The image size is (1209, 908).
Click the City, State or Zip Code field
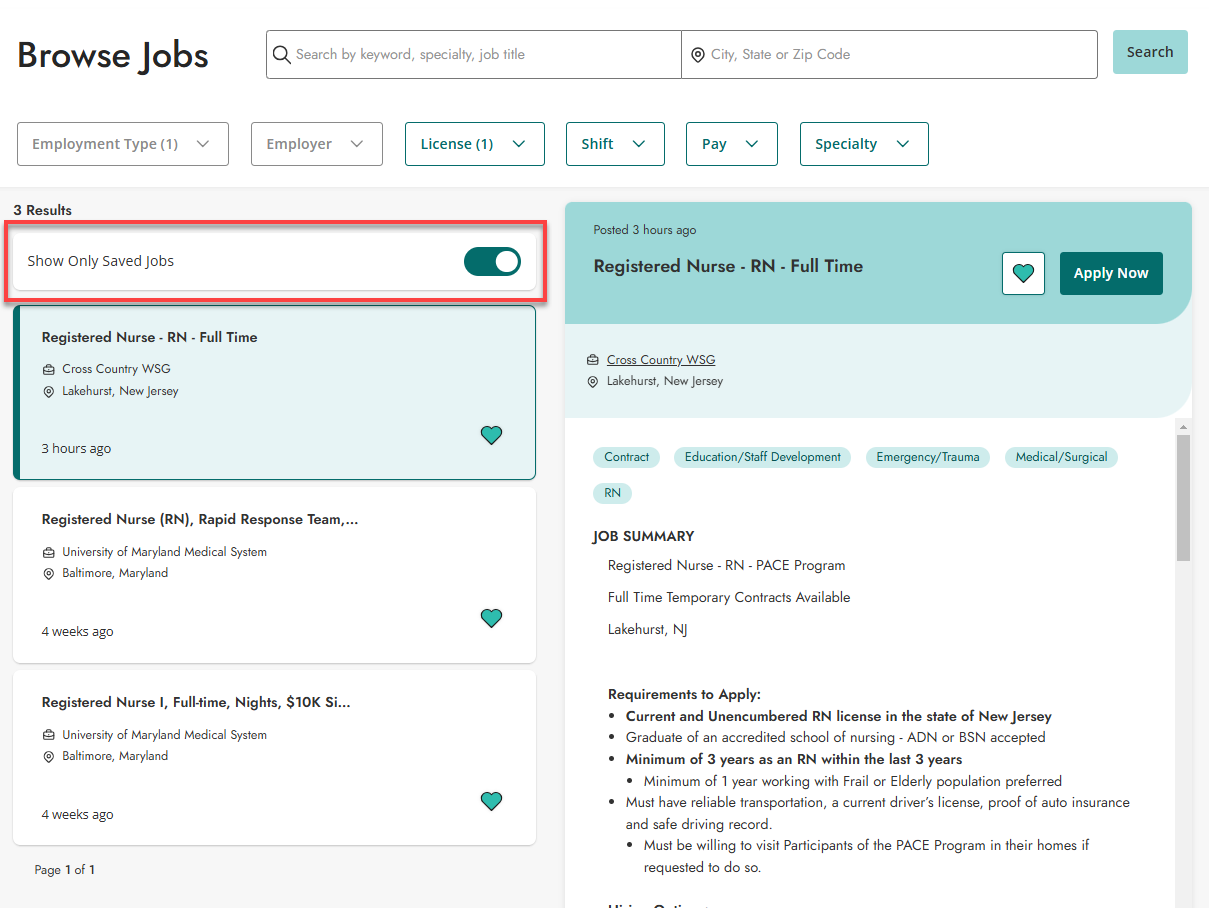pyautogui.click(x=890, y=54)
